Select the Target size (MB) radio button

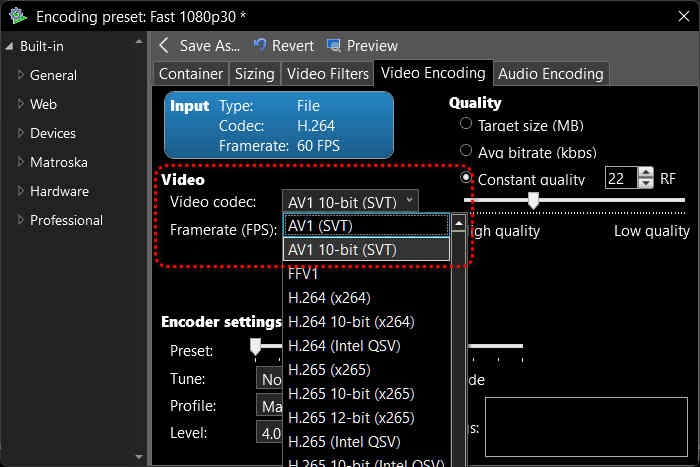(466, 124)
